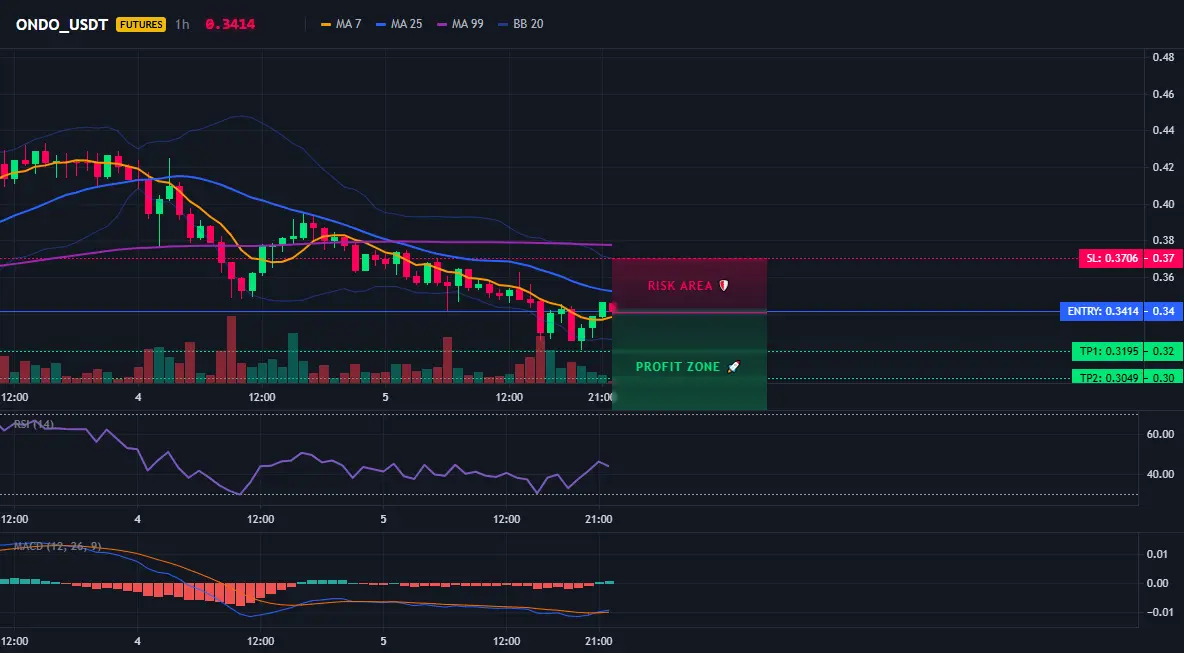
Task: Toggle the MA 99 legend entry
Action: tap(460, 24)
